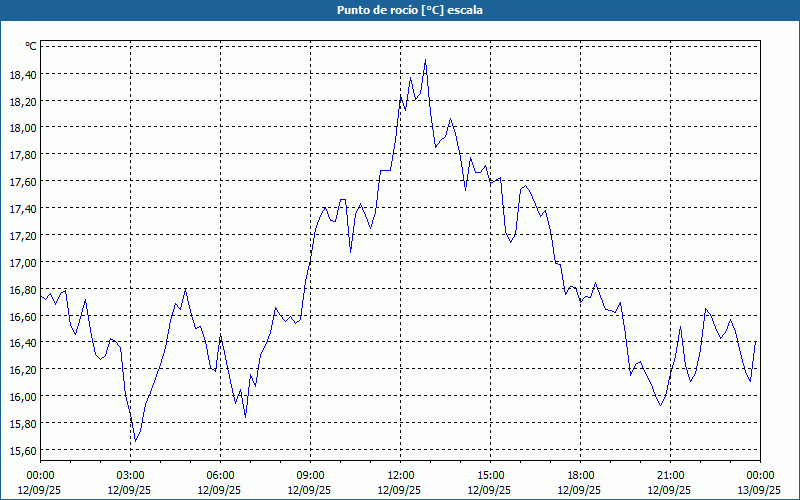Select the 09:00 time axis label
This screenshot has height=500, width=800.
pyautogui.click(x=311, y=475)
